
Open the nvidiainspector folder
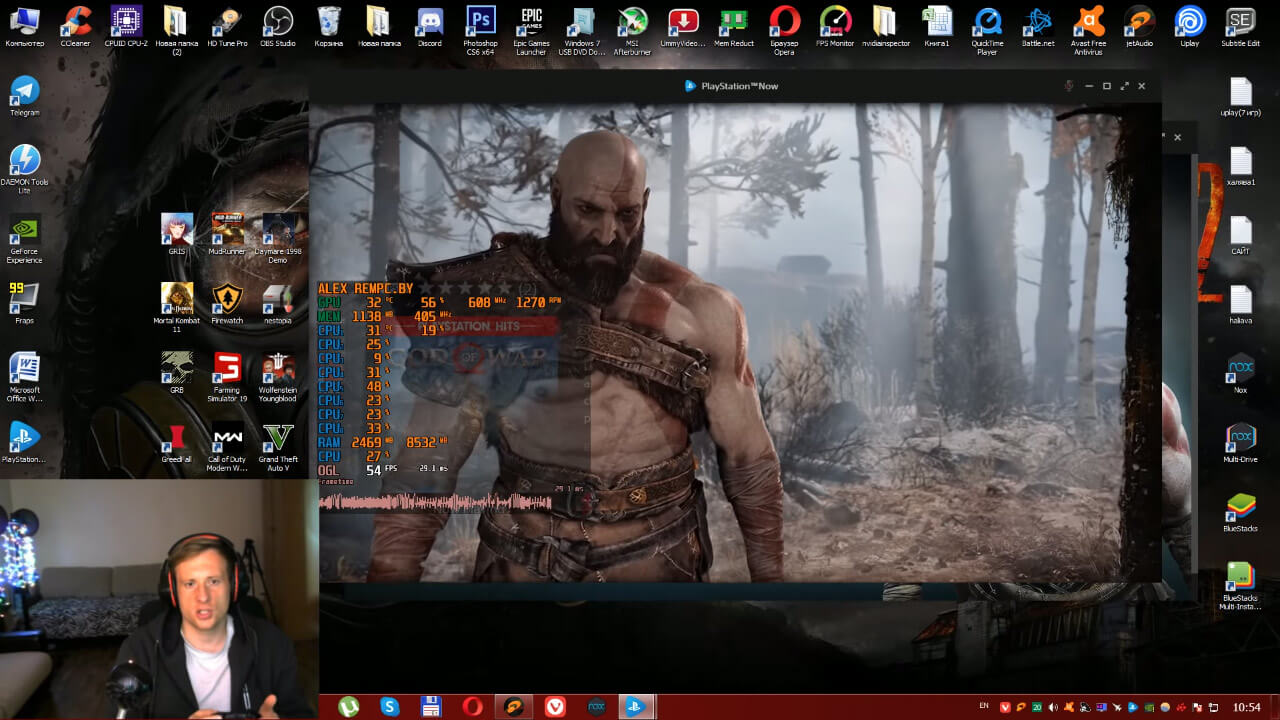[x=885, y=27]
